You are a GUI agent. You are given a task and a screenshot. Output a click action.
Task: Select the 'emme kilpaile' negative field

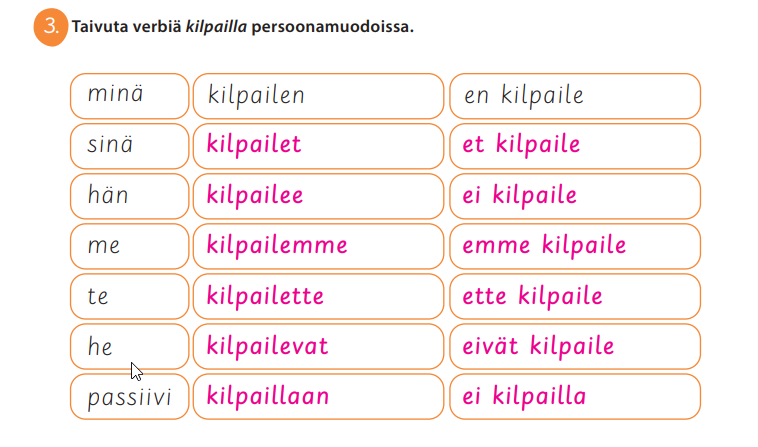tap(574, 246)
